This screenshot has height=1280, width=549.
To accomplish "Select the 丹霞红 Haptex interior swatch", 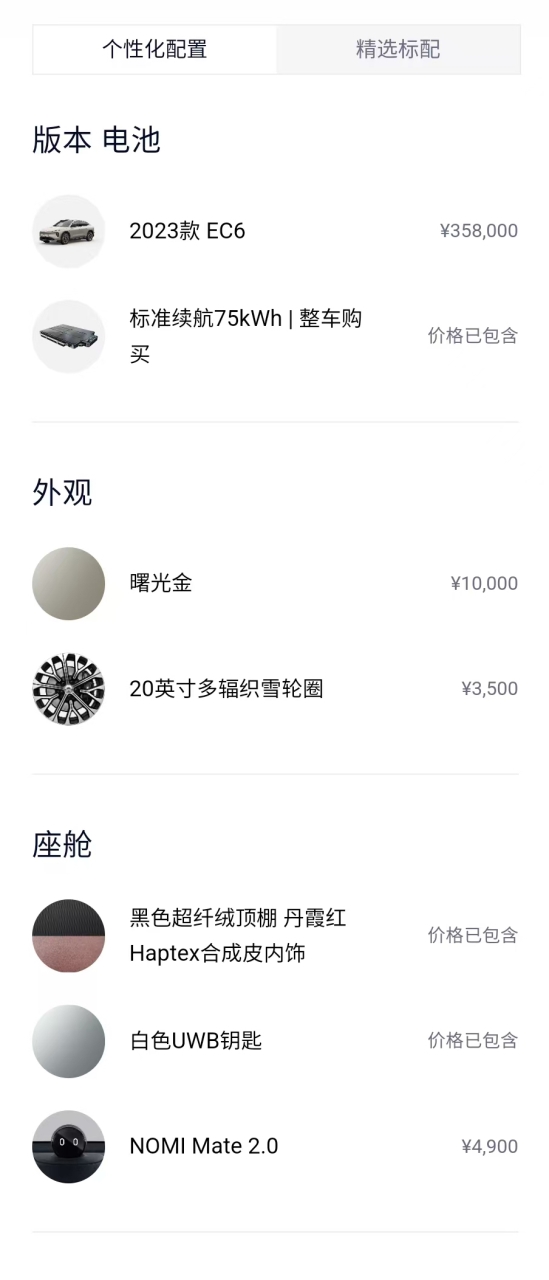I will pos(68,935).
